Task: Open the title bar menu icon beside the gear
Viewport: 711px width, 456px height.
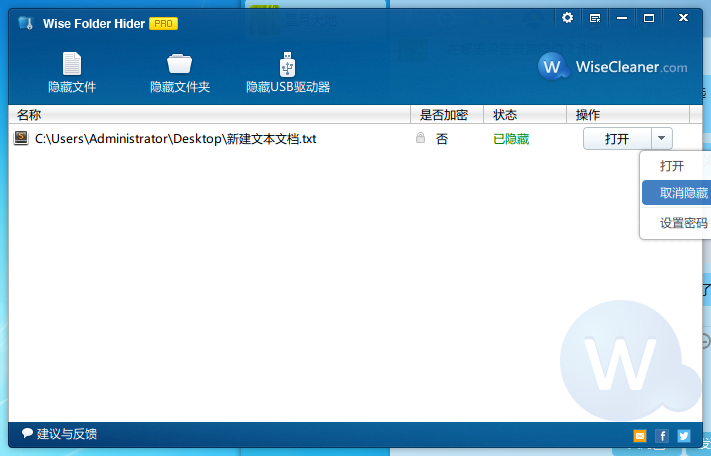Action: [x=595, y=18]
